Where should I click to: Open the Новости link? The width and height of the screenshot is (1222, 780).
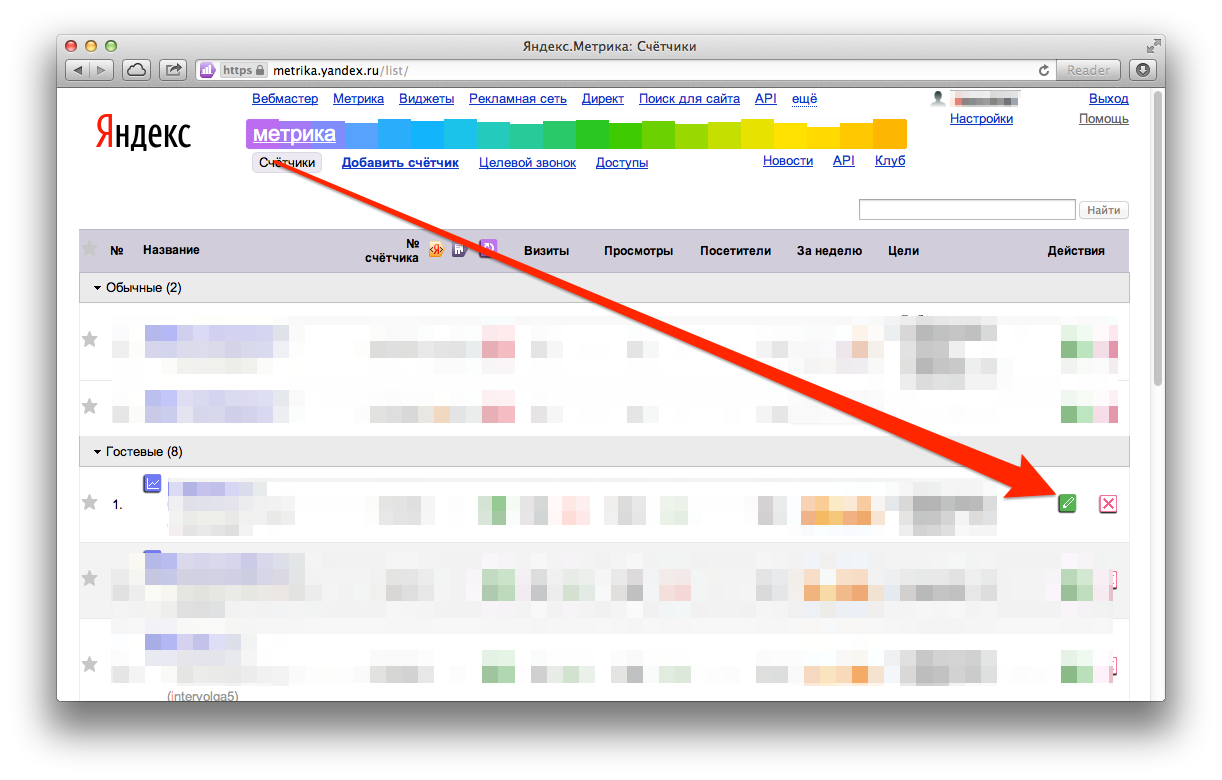tap(788, 161)
